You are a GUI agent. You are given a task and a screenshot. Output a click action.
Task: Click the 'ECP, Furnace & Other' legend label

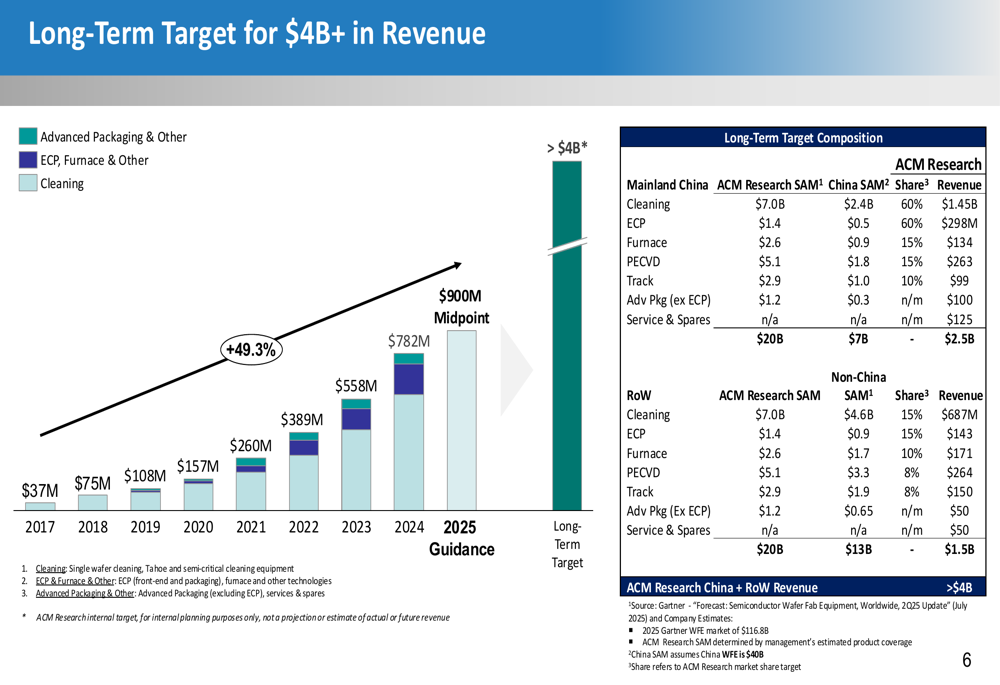(x=94, y=160)
